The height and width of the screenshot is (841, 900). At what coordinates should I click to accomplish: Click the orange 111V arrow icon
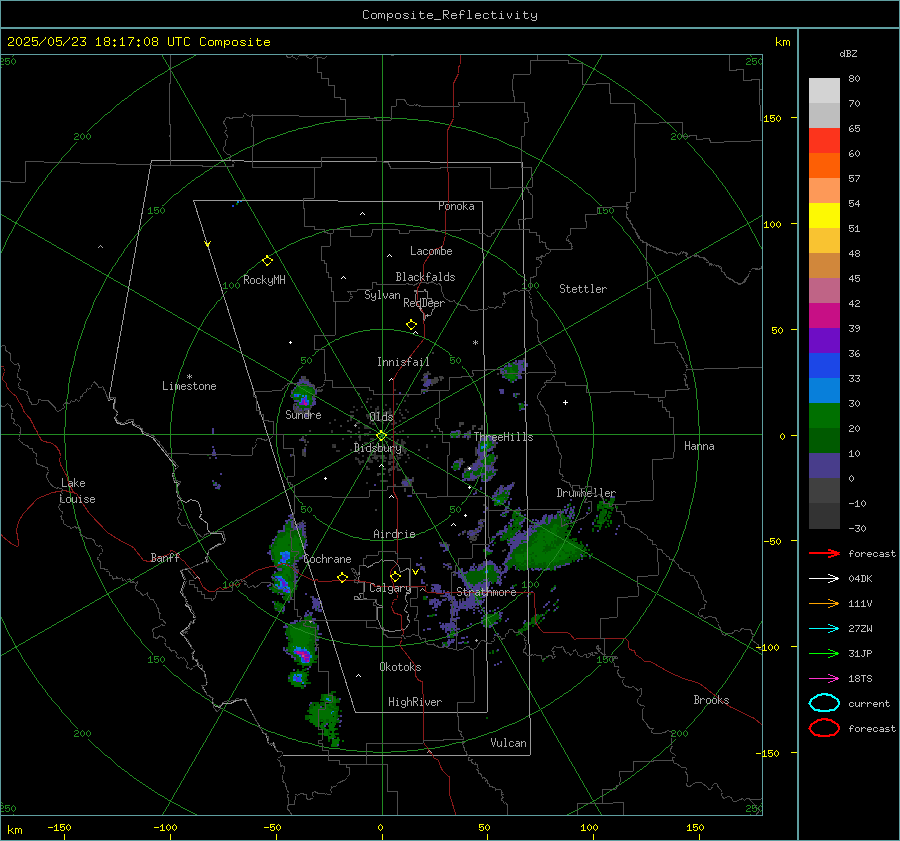point(824,603)
